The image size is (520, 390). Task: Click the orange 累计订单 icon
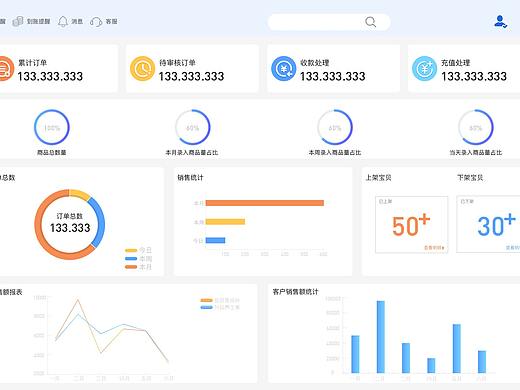(5, 69)
